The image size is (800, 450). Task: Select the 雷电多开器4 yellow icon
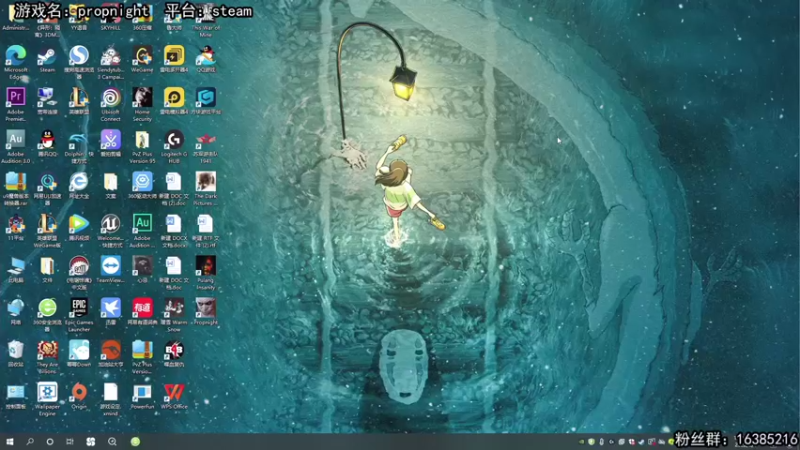(x=174, y=56)
